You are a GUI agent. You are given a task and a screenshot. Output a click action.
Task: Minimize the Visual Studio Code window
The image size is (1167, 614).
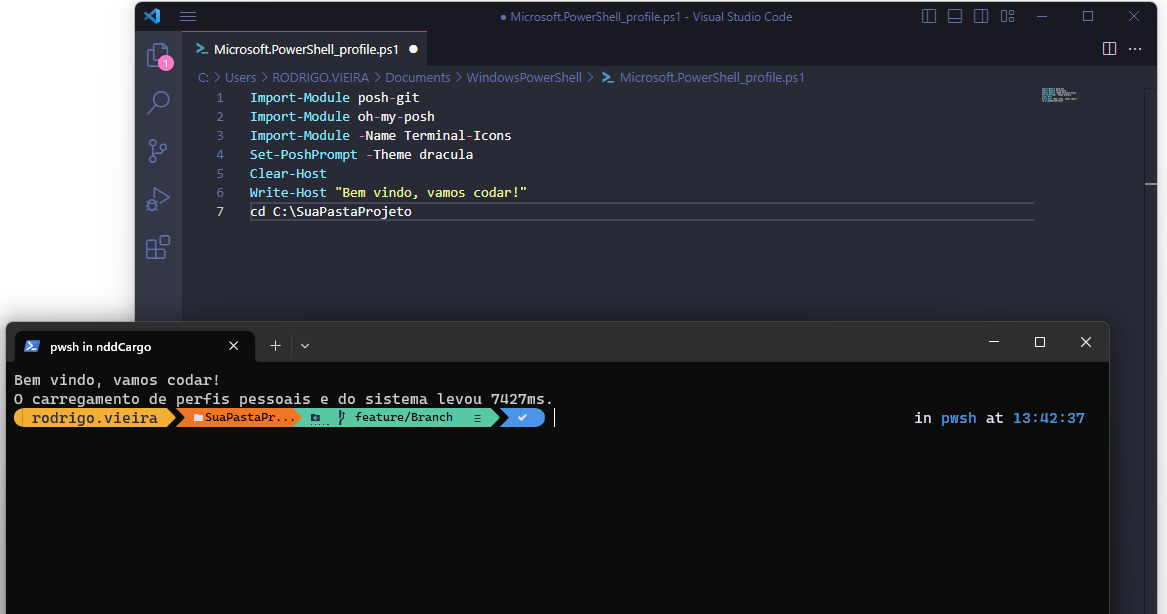tap(1042, 16)
